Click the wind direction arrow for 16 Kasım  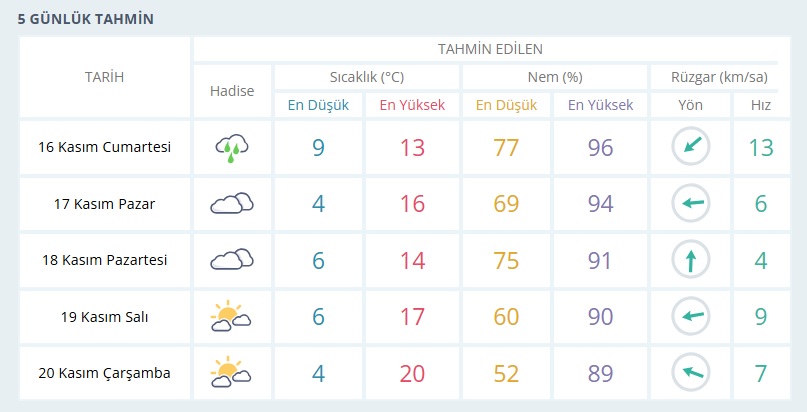[x=690, y=148]
